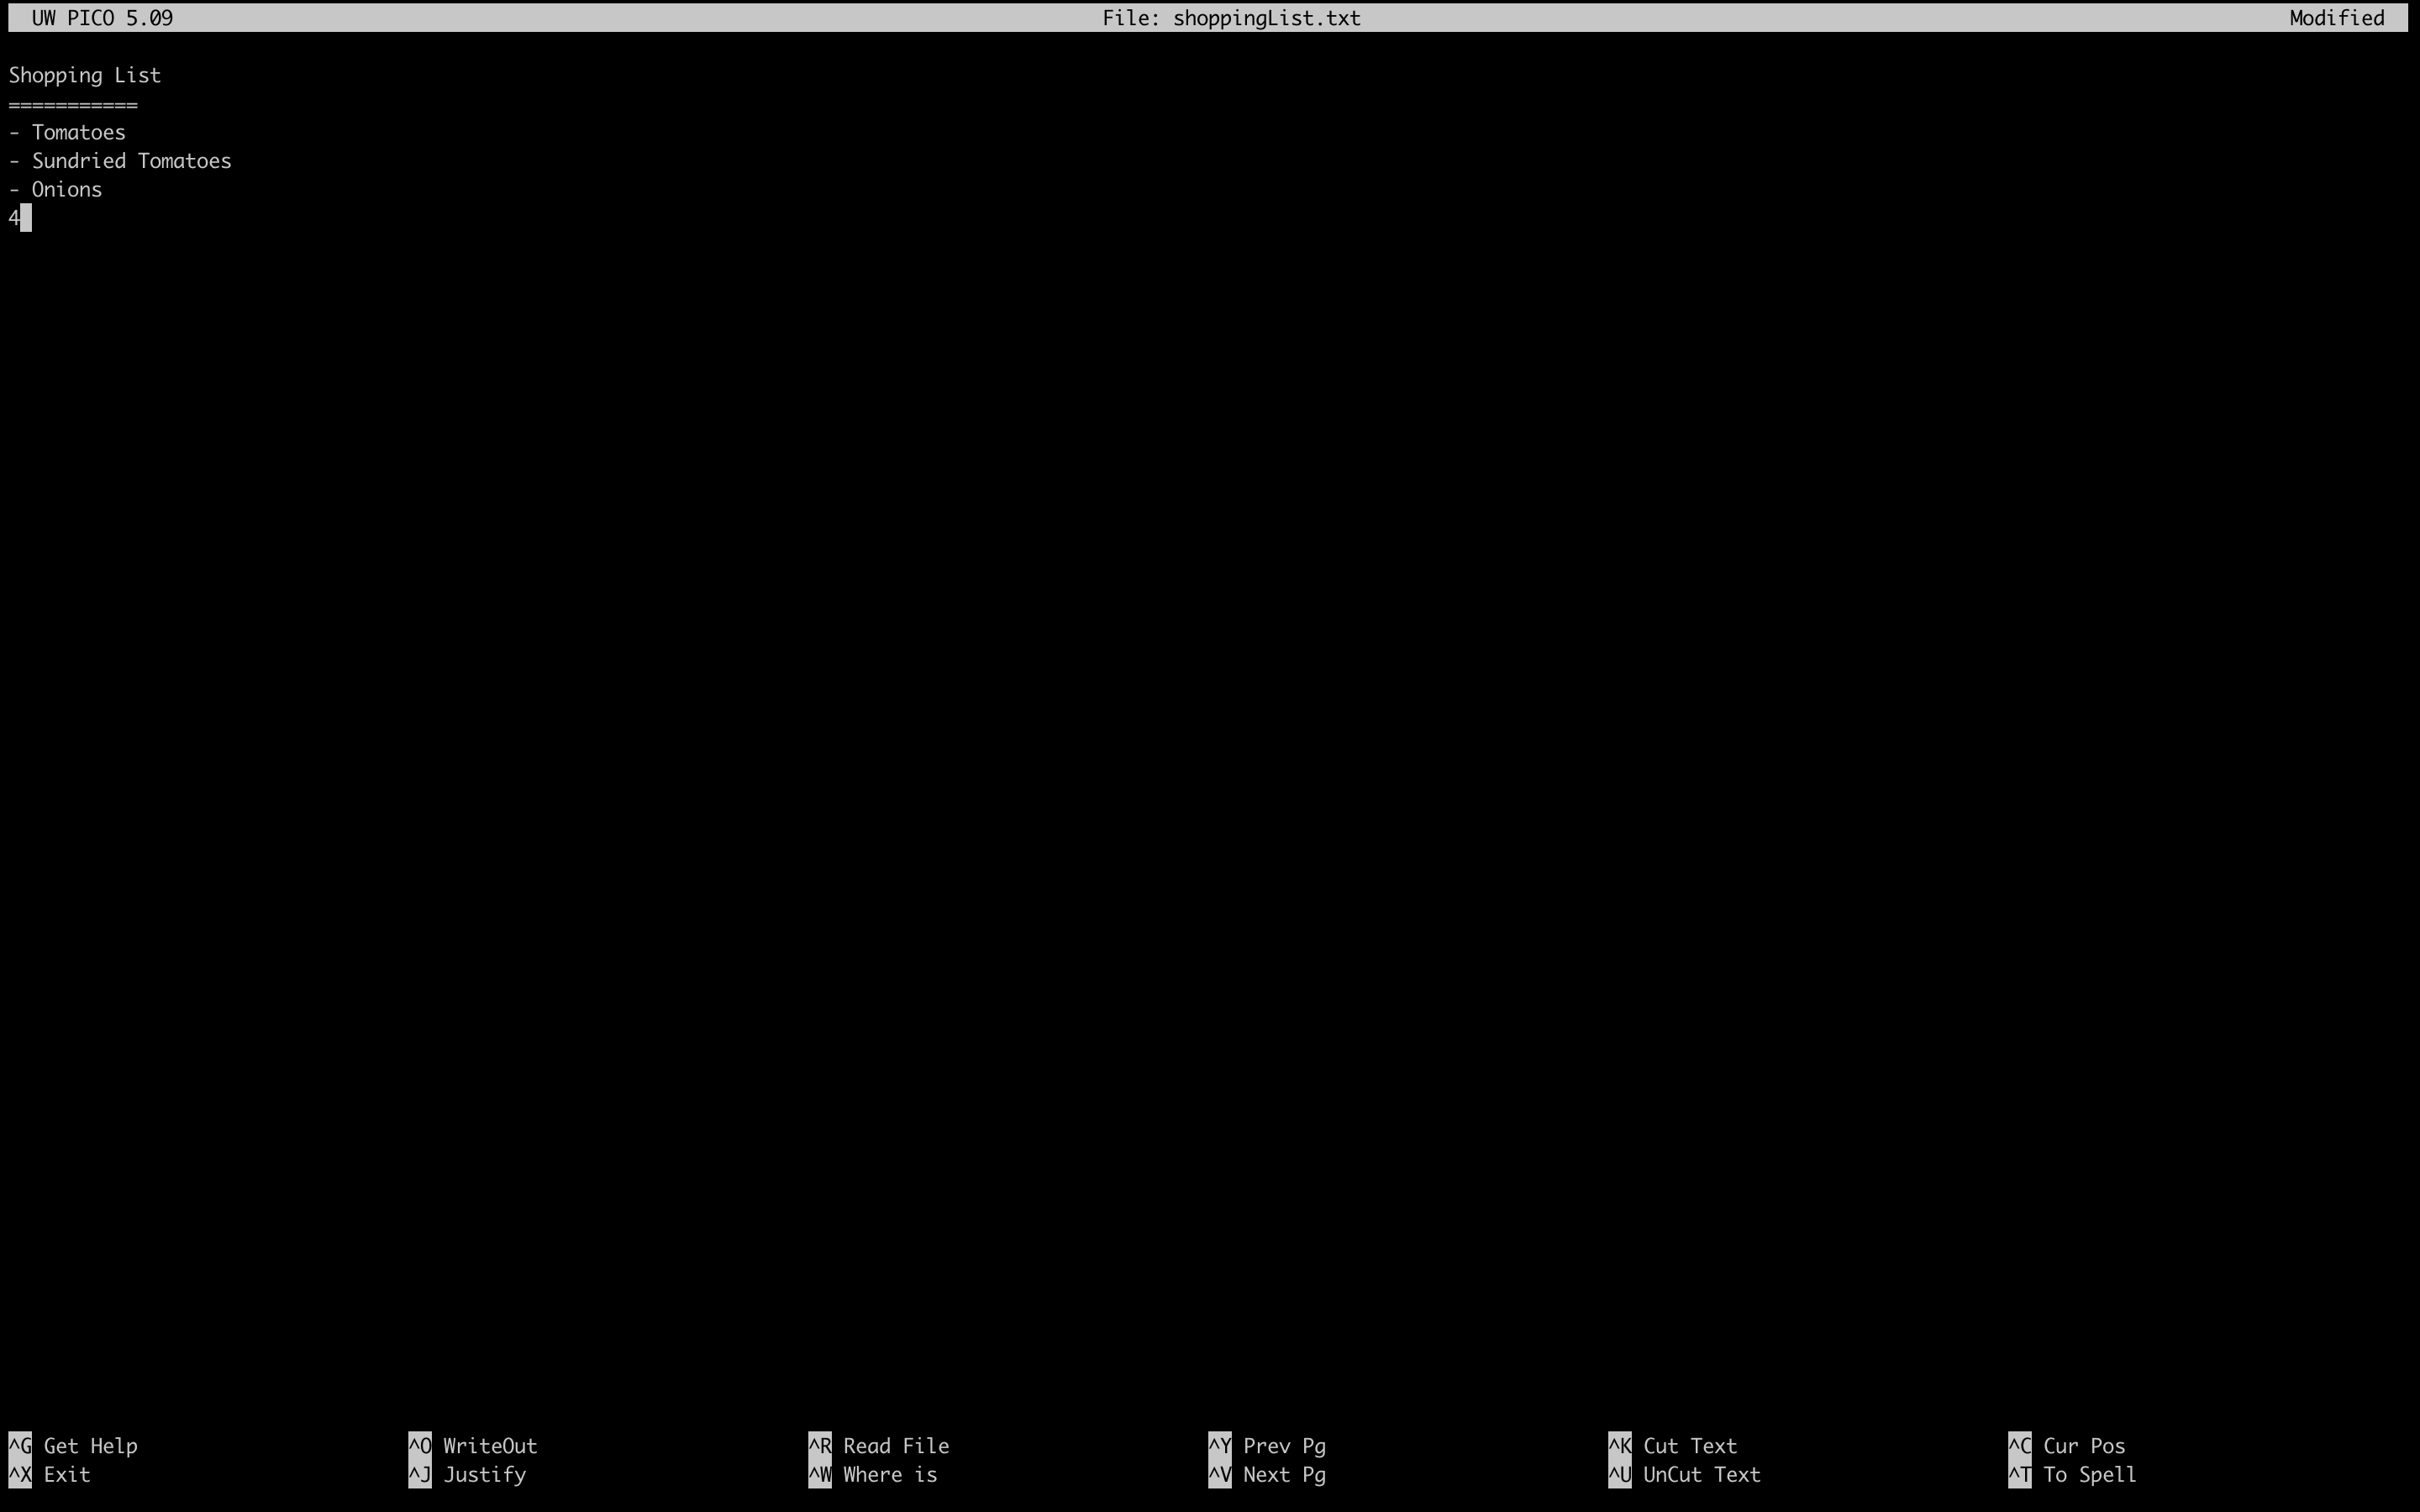Click the ^V Next Pg command

[x=1267, y=1475]
